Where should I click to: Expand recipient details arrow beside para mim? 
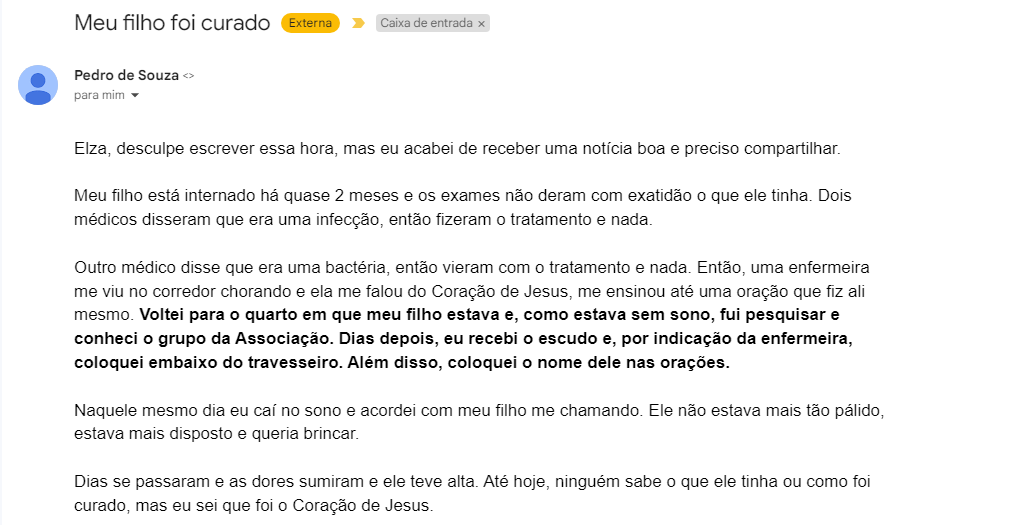click(135, 95)
